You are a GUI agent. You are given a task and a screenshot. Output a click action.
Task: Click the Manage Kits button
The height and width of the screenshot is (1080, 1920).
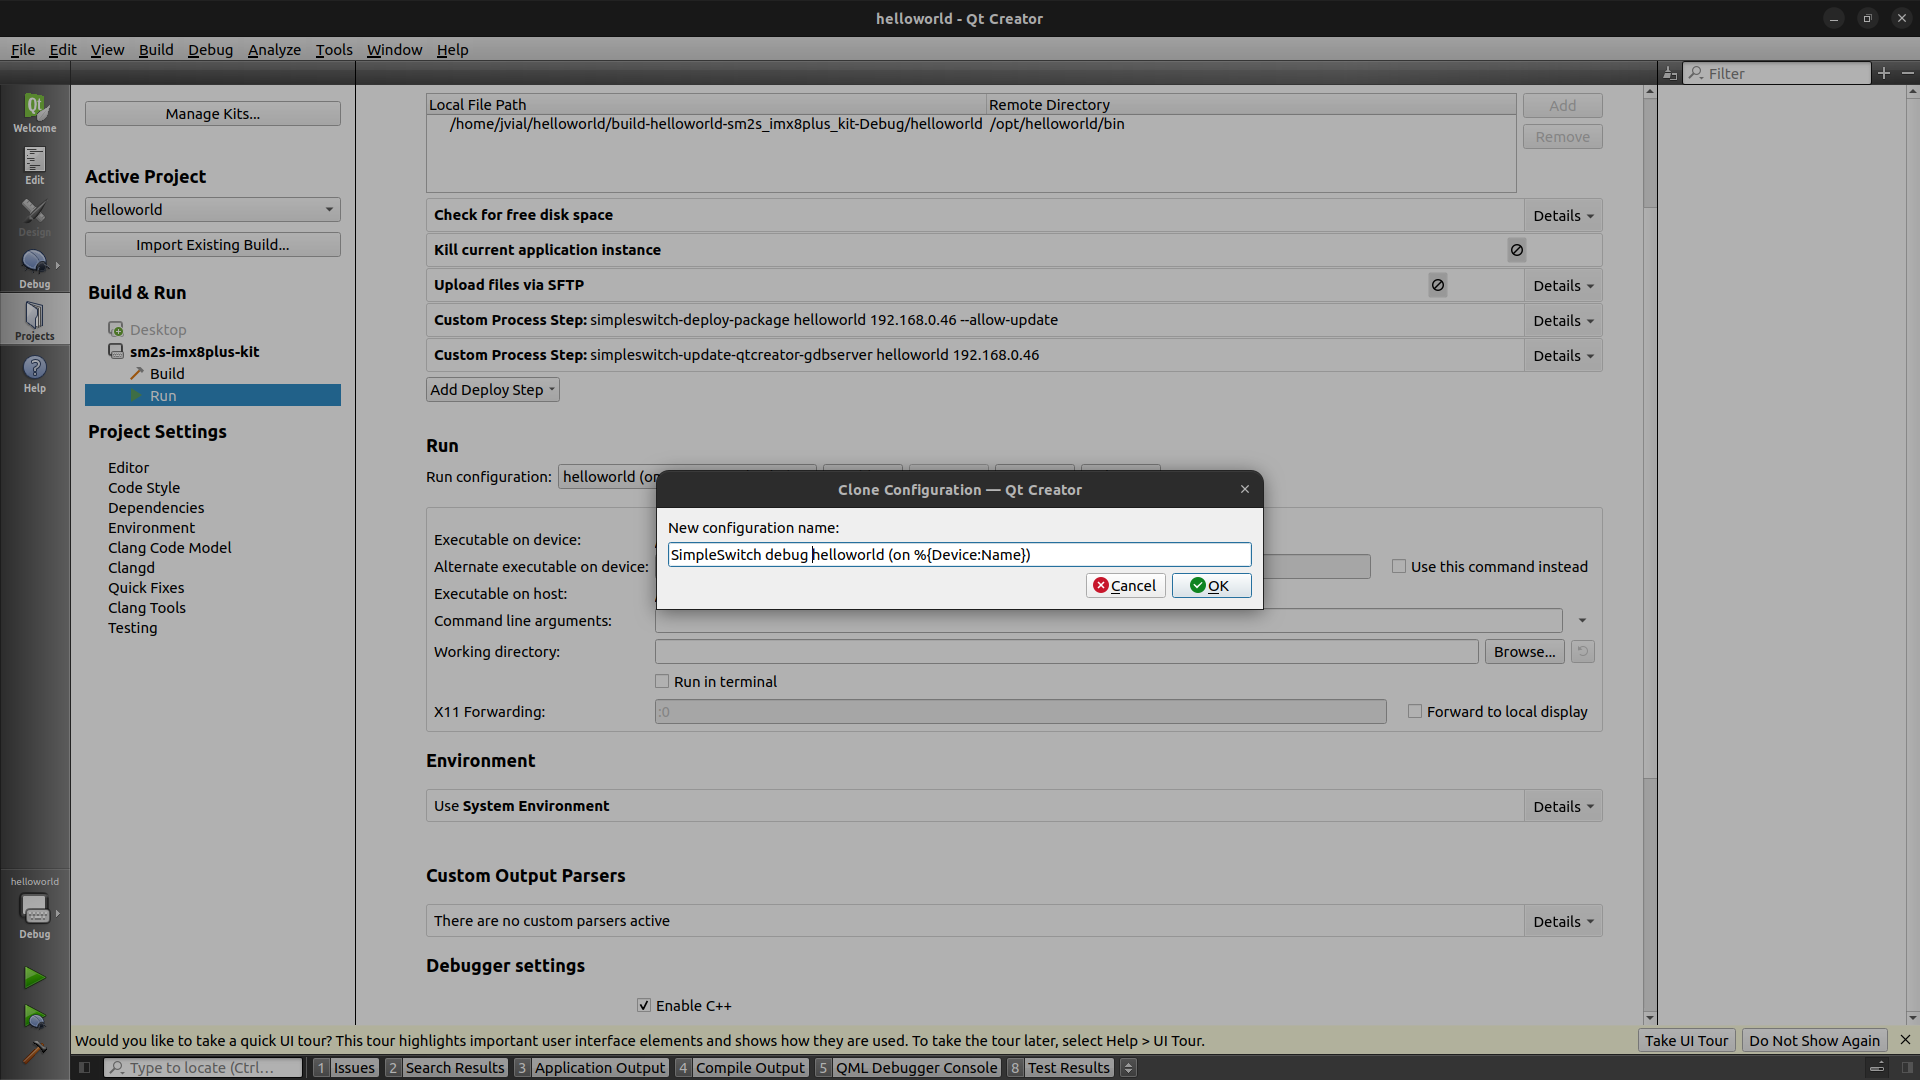point(212,113)
